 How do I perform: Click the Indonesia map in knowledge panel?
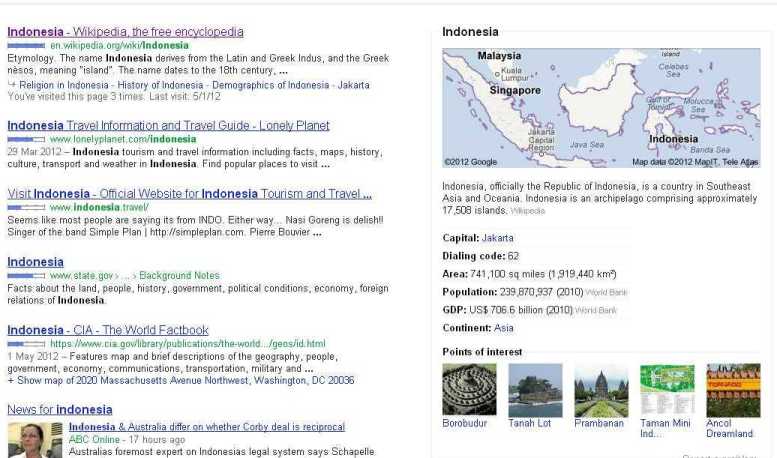tap(601, 108)
